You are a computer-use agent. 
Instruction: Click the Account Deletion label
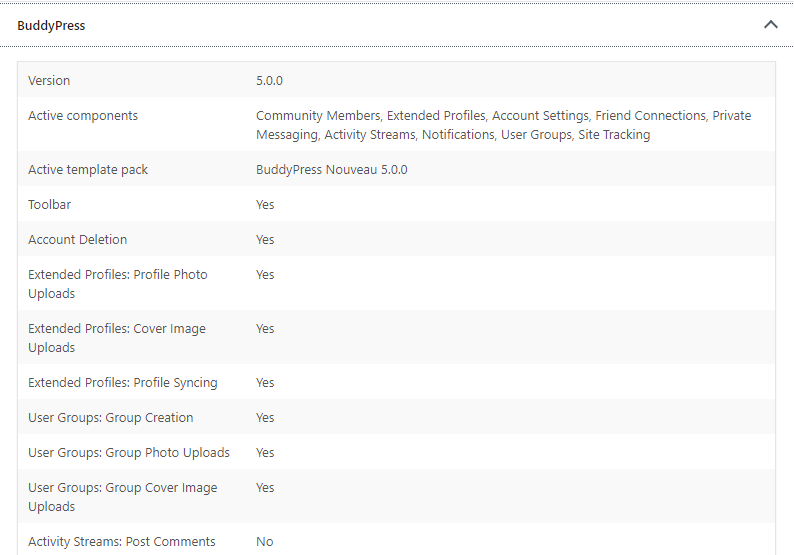pyautogui.click(x=77, y=240)
